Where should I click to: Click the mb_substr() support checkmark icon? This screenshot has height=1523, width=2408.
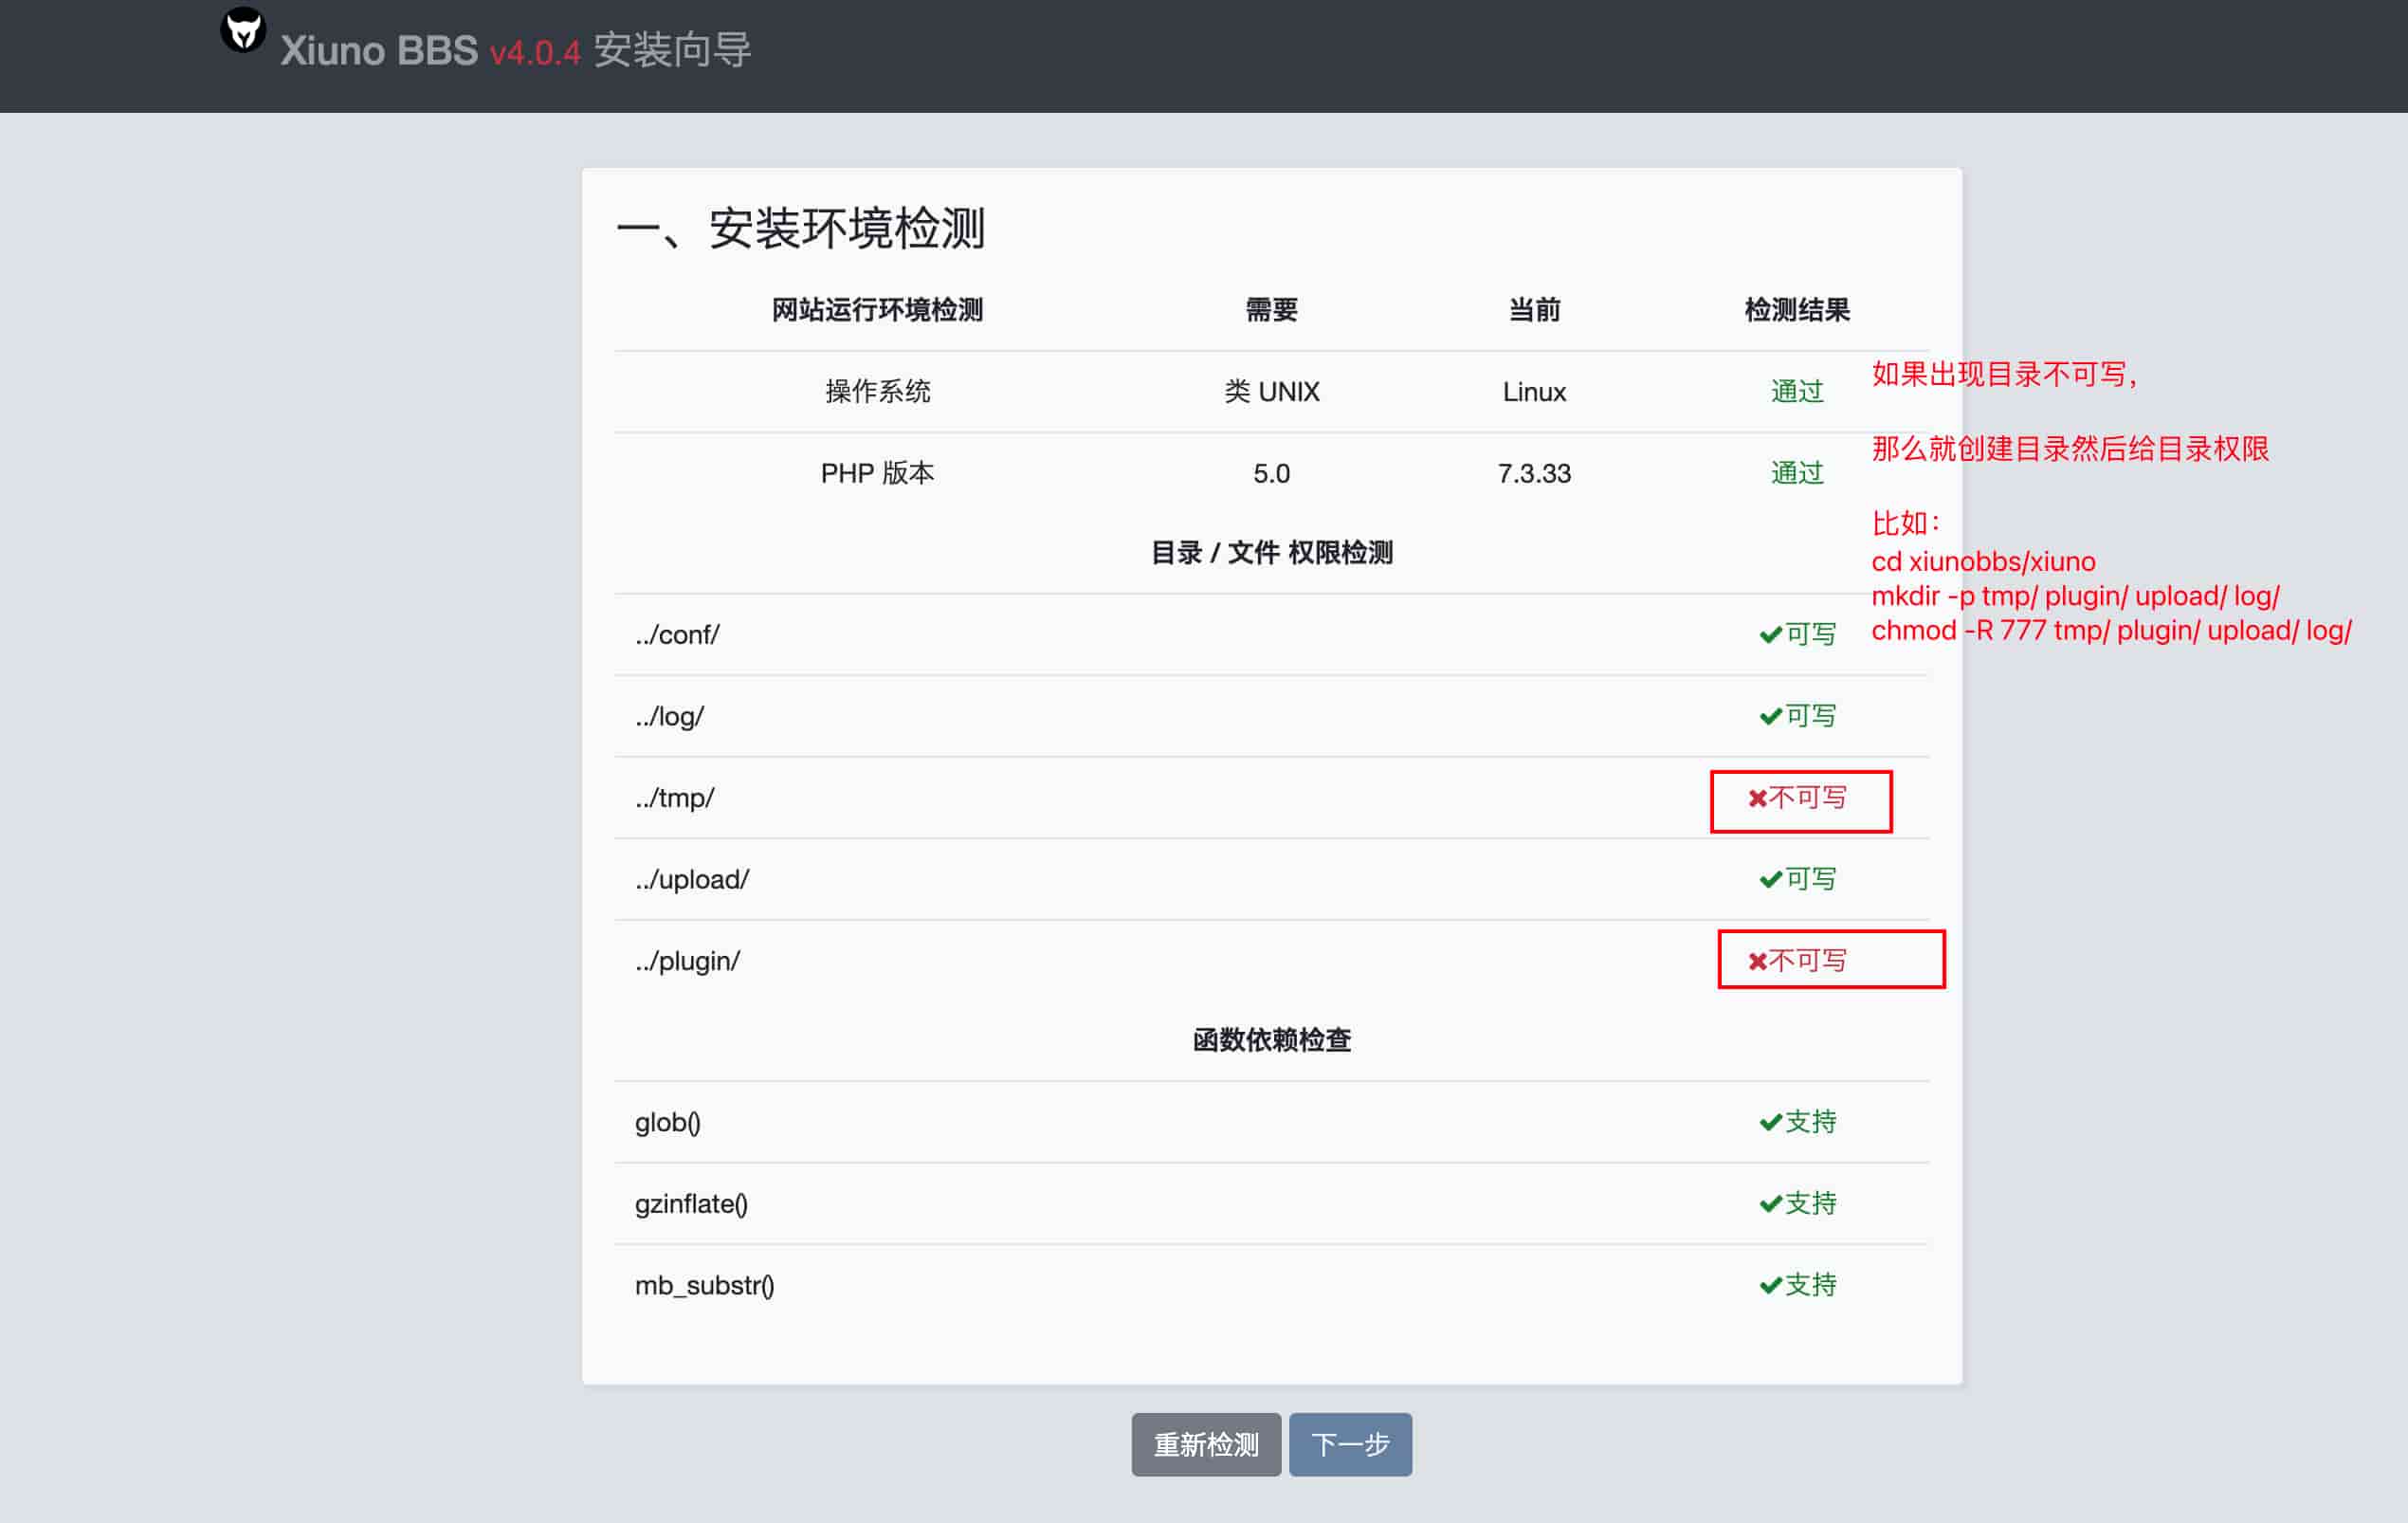(x=1770, y=1286)
